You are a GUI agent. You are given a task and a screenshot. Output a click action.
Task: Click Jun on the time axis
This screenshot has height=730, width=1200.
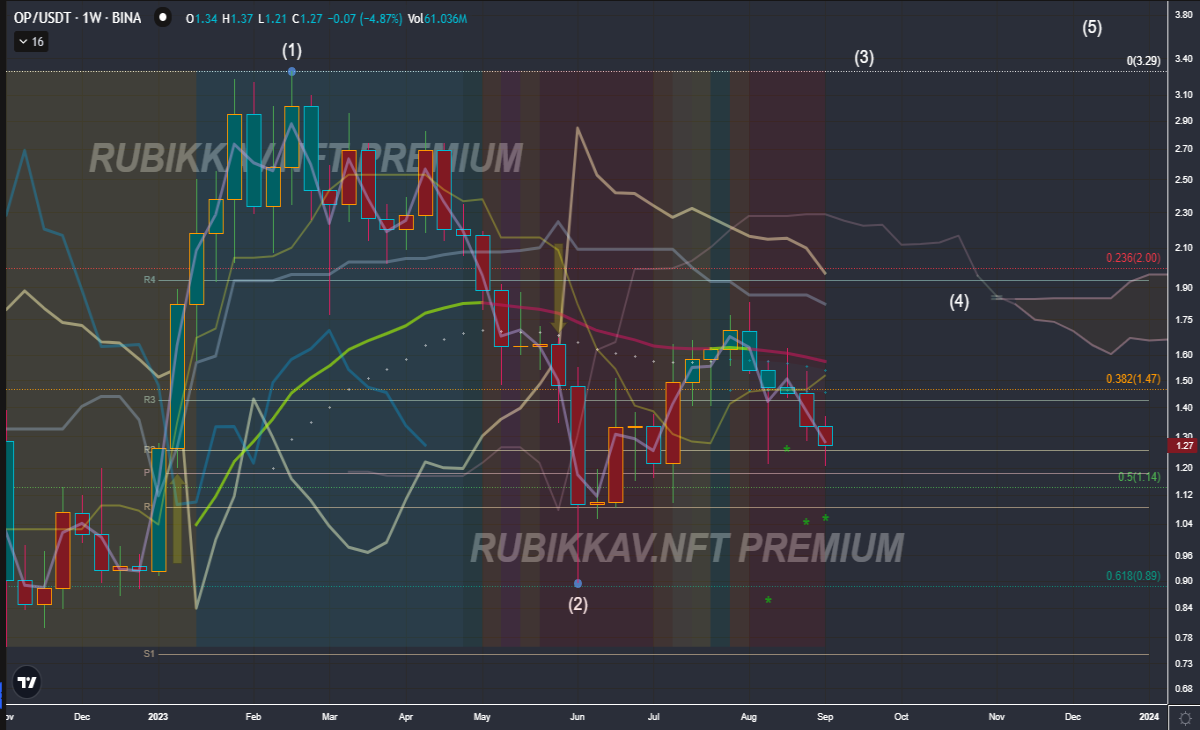click(577, 717)
